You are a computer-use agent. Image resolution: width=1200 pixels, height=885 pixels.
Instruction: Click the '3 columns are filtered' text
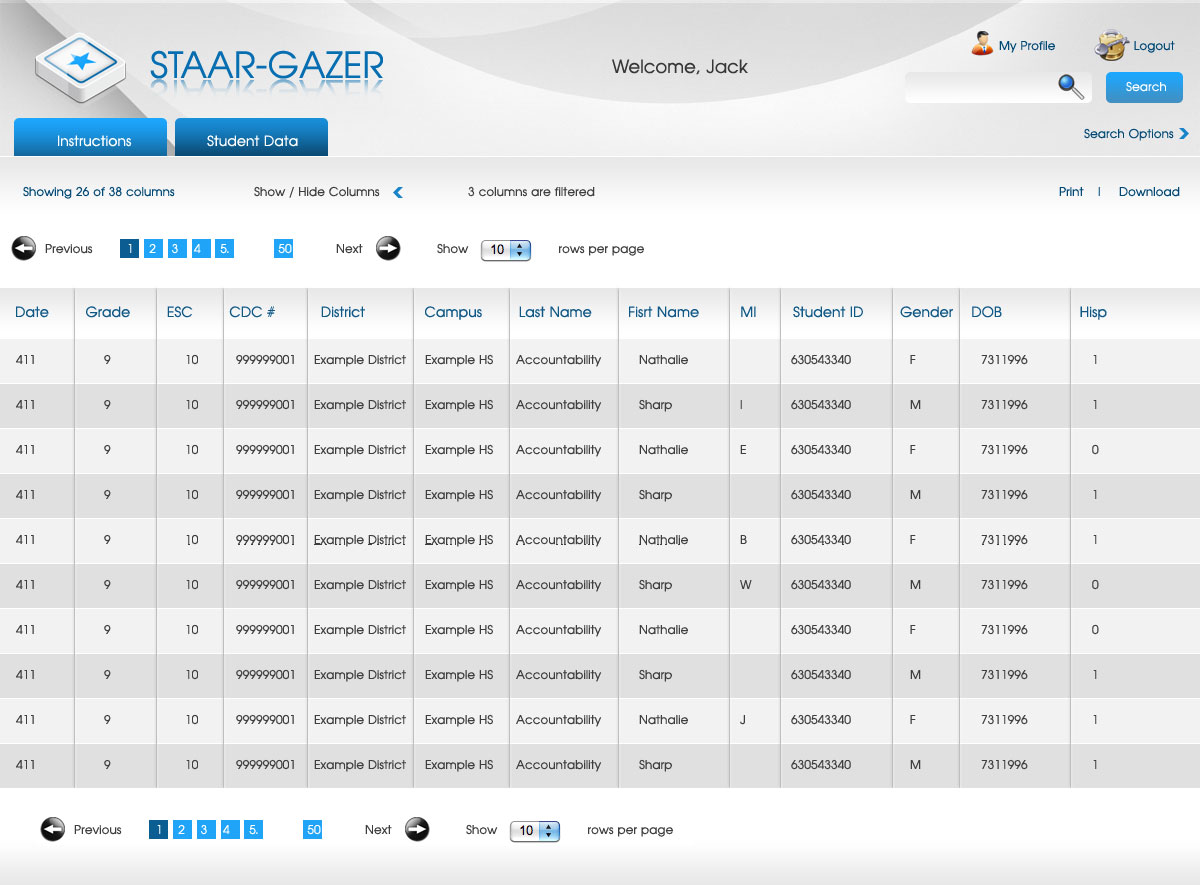[531, 192]
